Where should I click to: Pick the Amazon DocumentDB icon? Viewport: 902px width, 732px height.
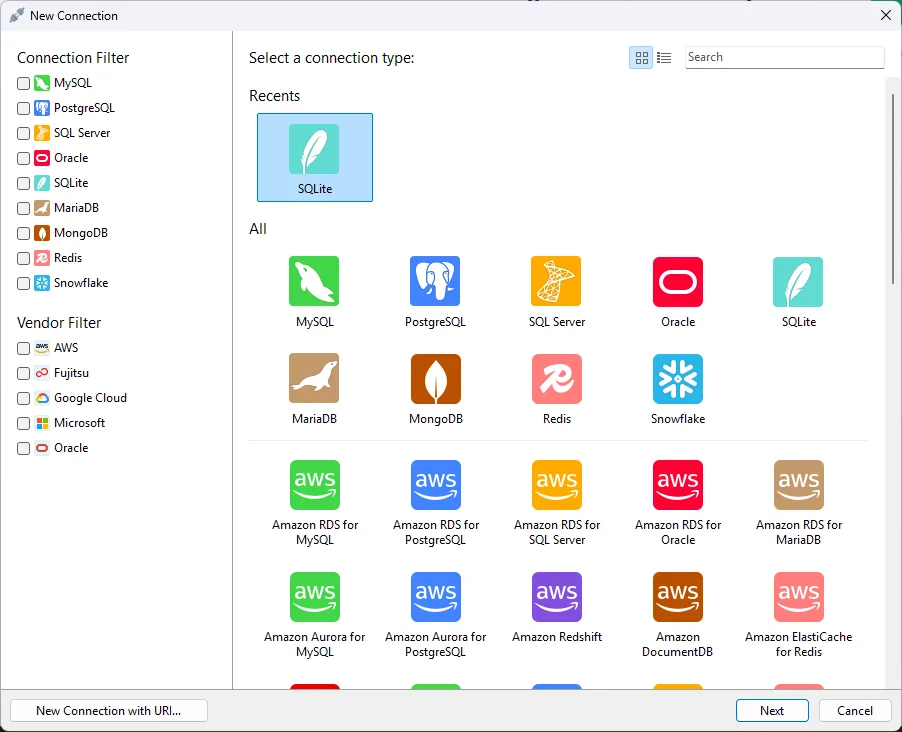678,597
